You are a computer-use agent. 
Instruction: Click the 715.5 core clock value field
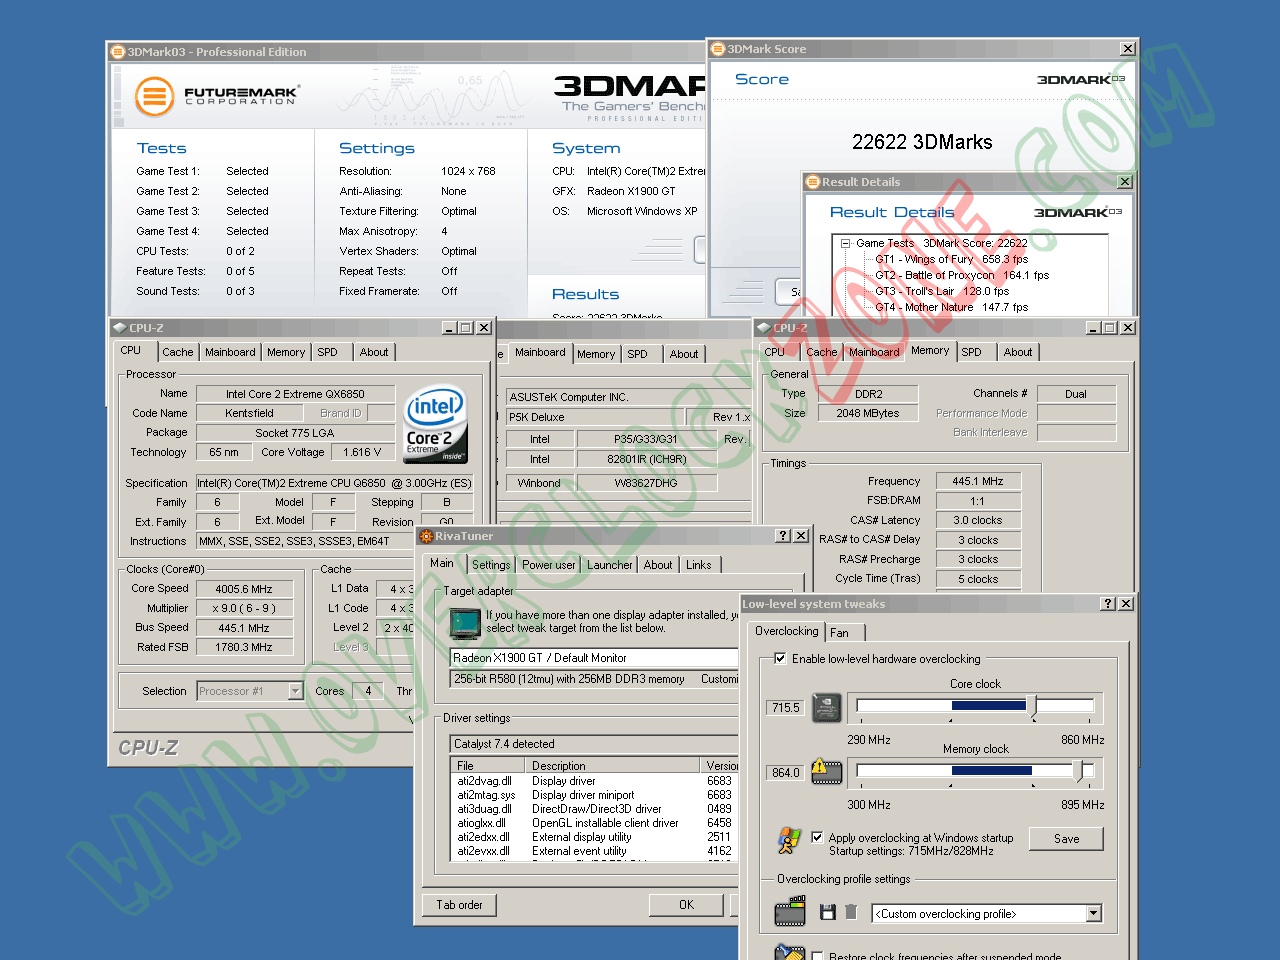click(786, 708)
